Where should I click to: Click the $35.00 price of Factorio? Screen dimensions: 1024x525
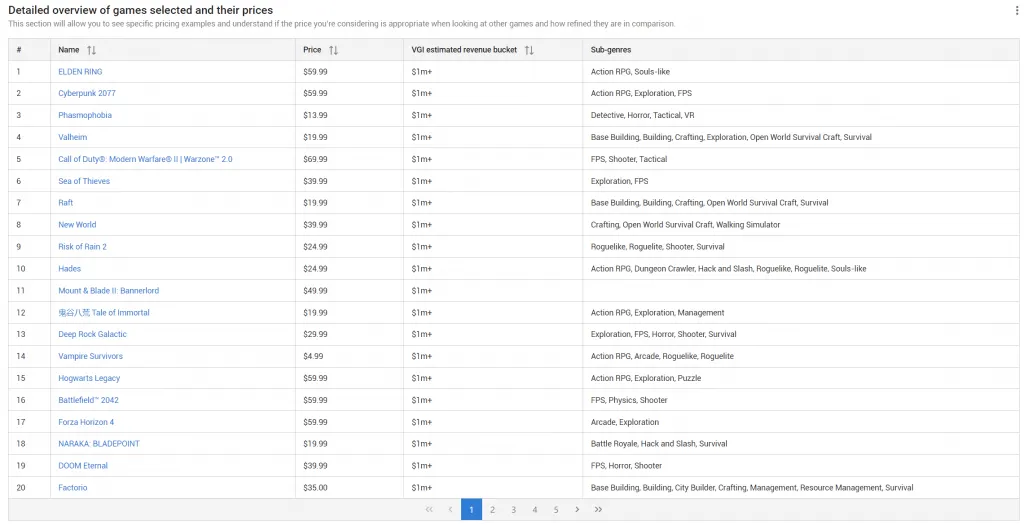click(315, 488)
